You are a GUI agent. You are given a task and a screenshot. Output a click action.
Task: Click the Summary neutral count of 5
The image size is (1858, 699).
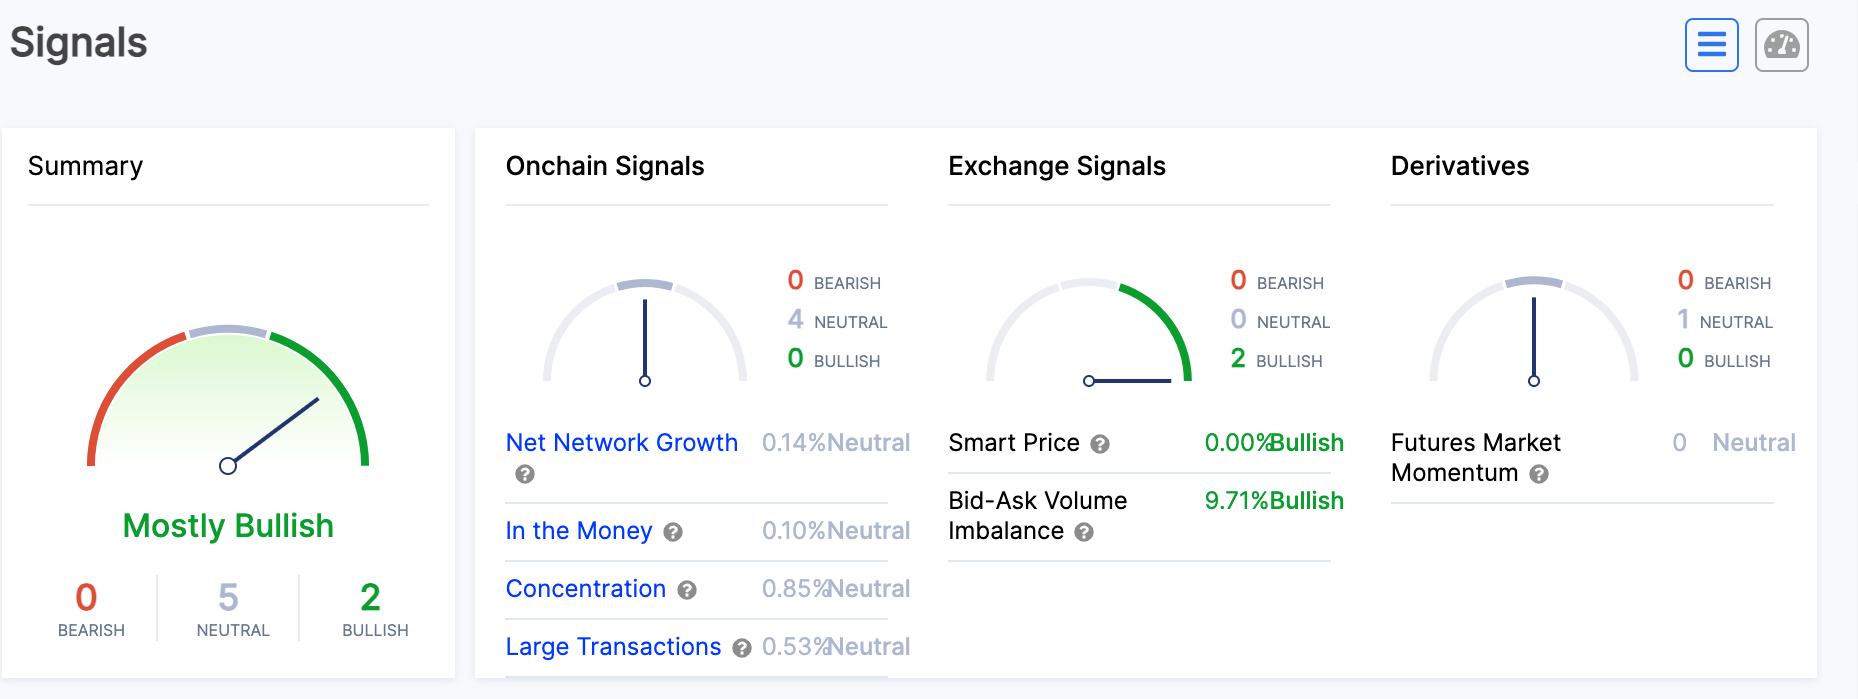tap(228, 598)
